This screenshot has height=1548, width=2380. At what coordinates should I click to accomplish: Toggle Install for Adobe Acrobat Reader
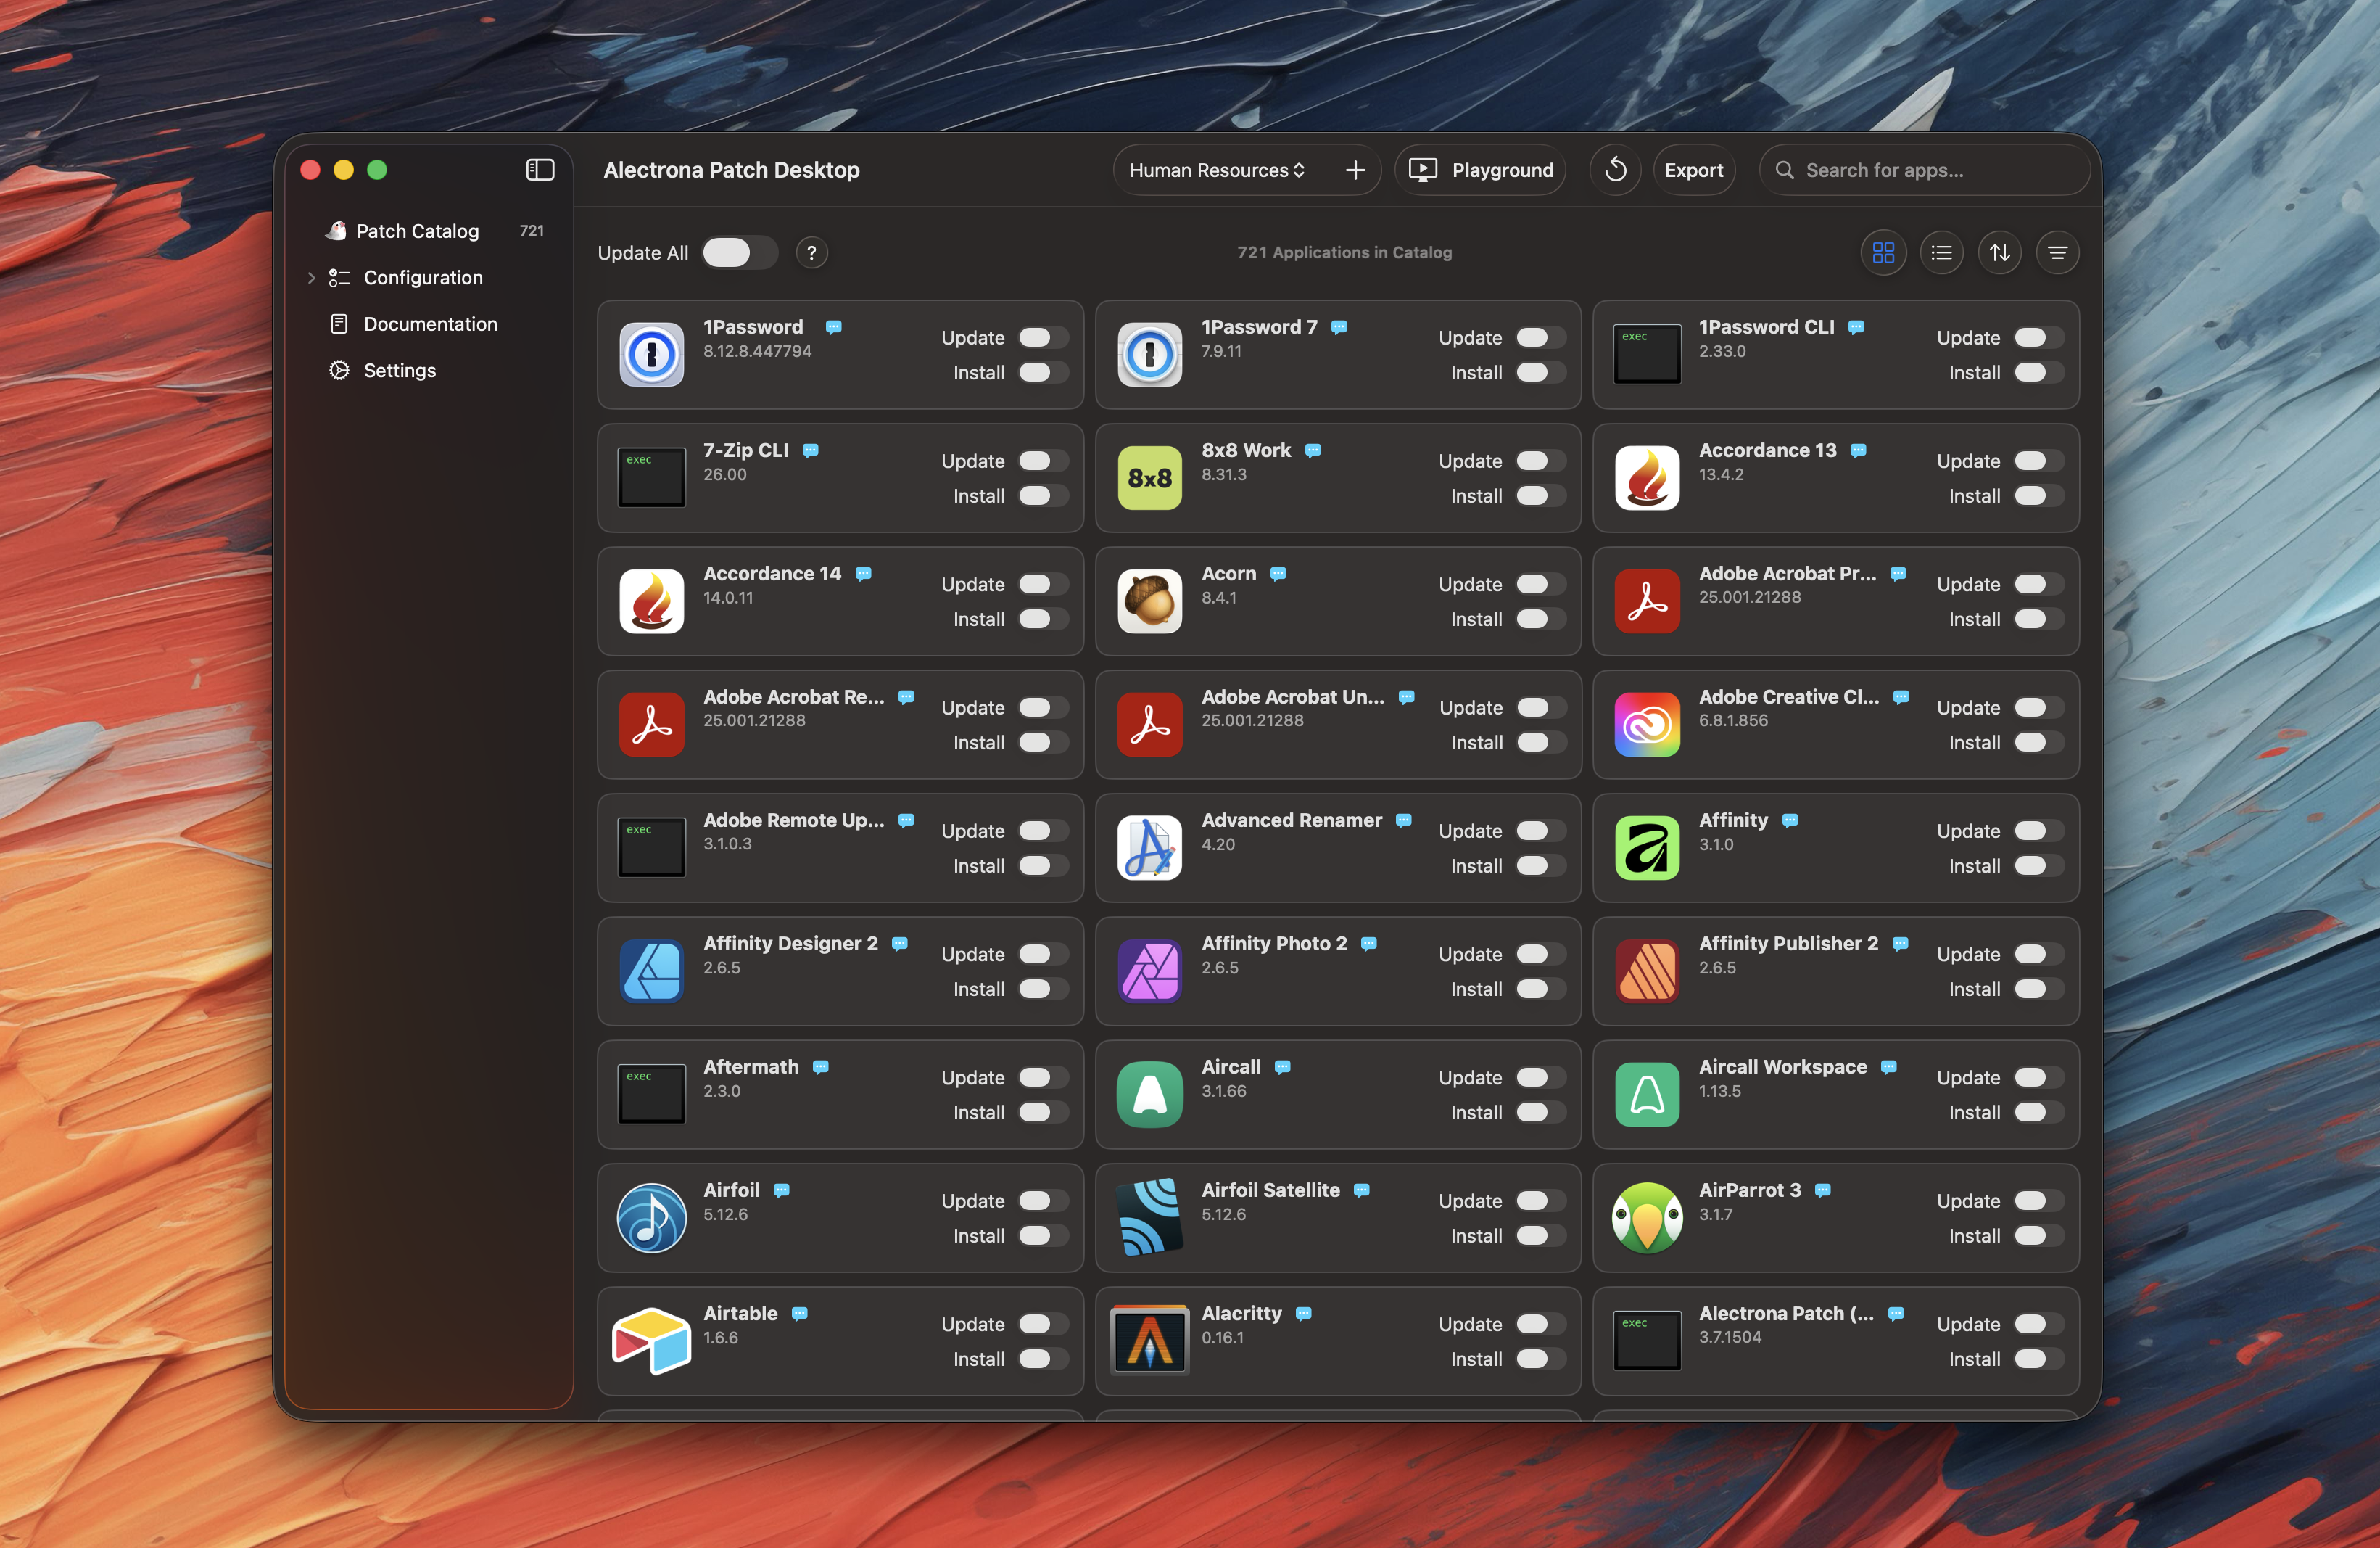coord(1043,742)
